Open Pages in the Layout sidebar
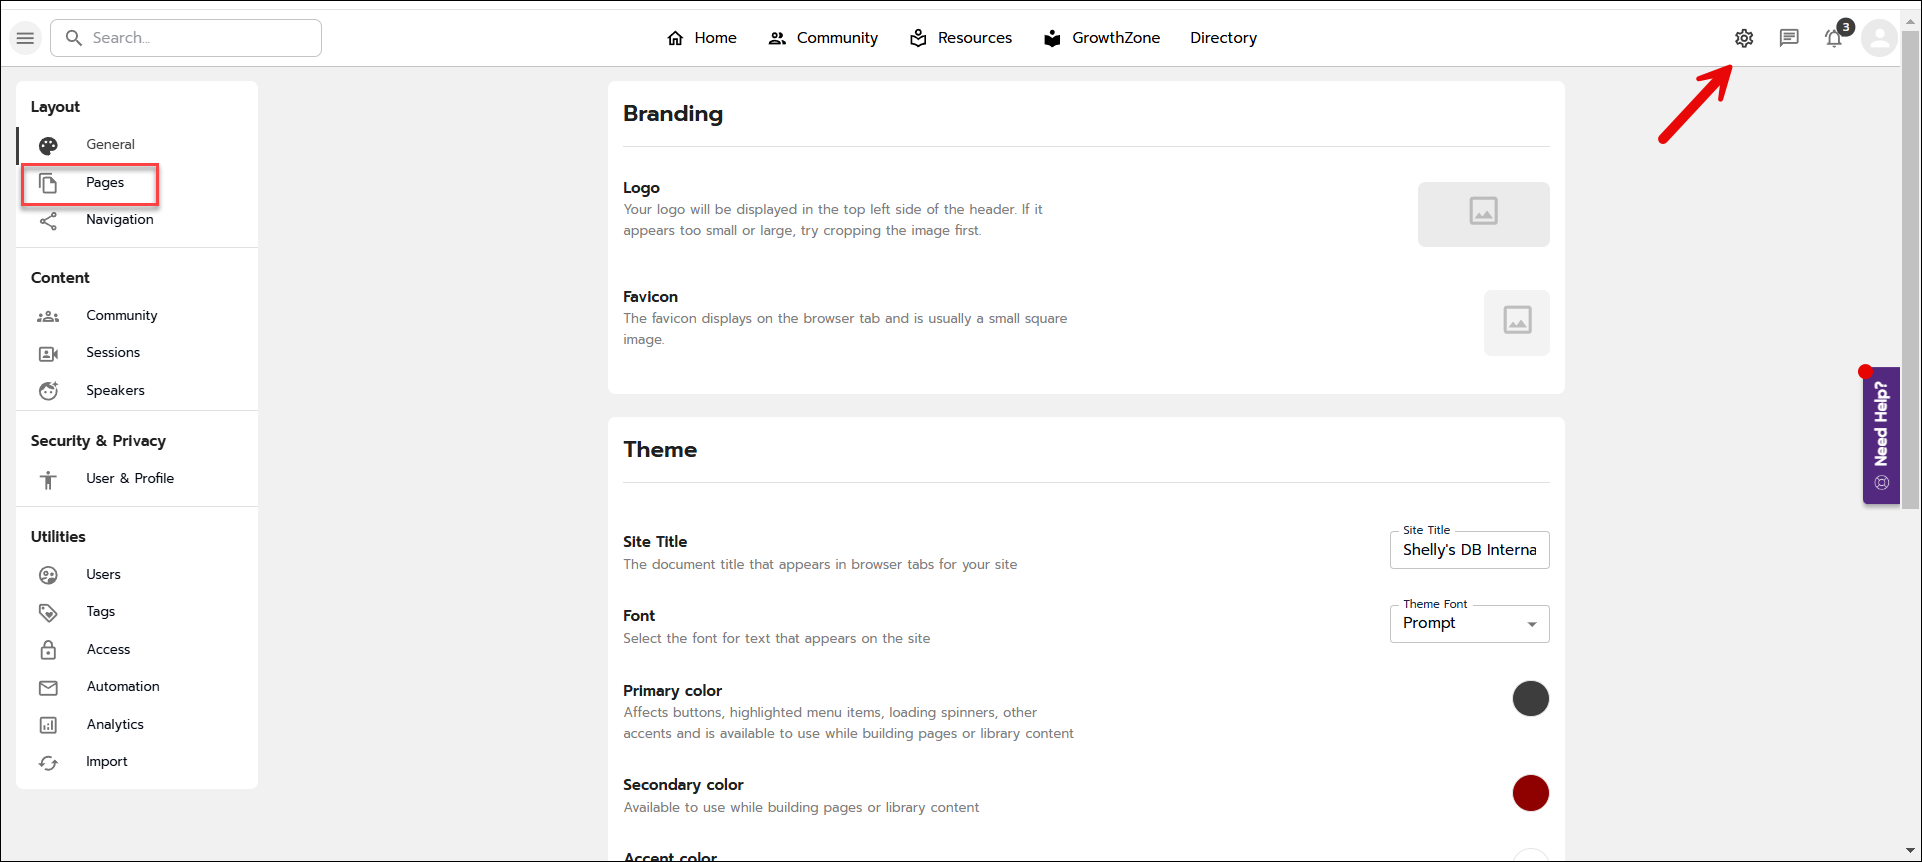 [x=105, y=183]
